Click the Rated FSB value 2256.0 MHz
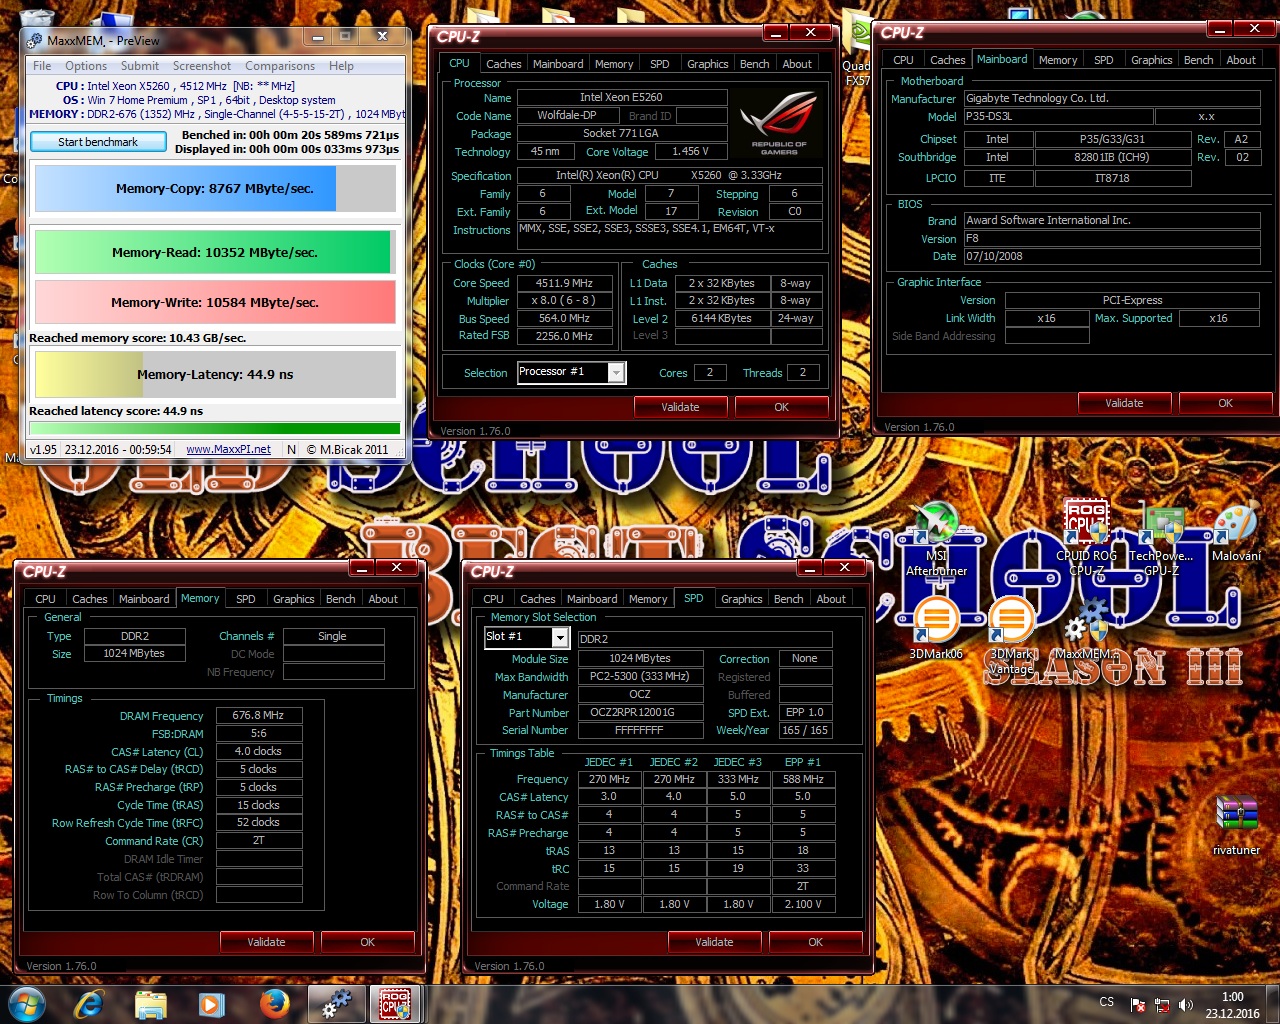The image size is (1280, 1024). click(x=564, y=336)
